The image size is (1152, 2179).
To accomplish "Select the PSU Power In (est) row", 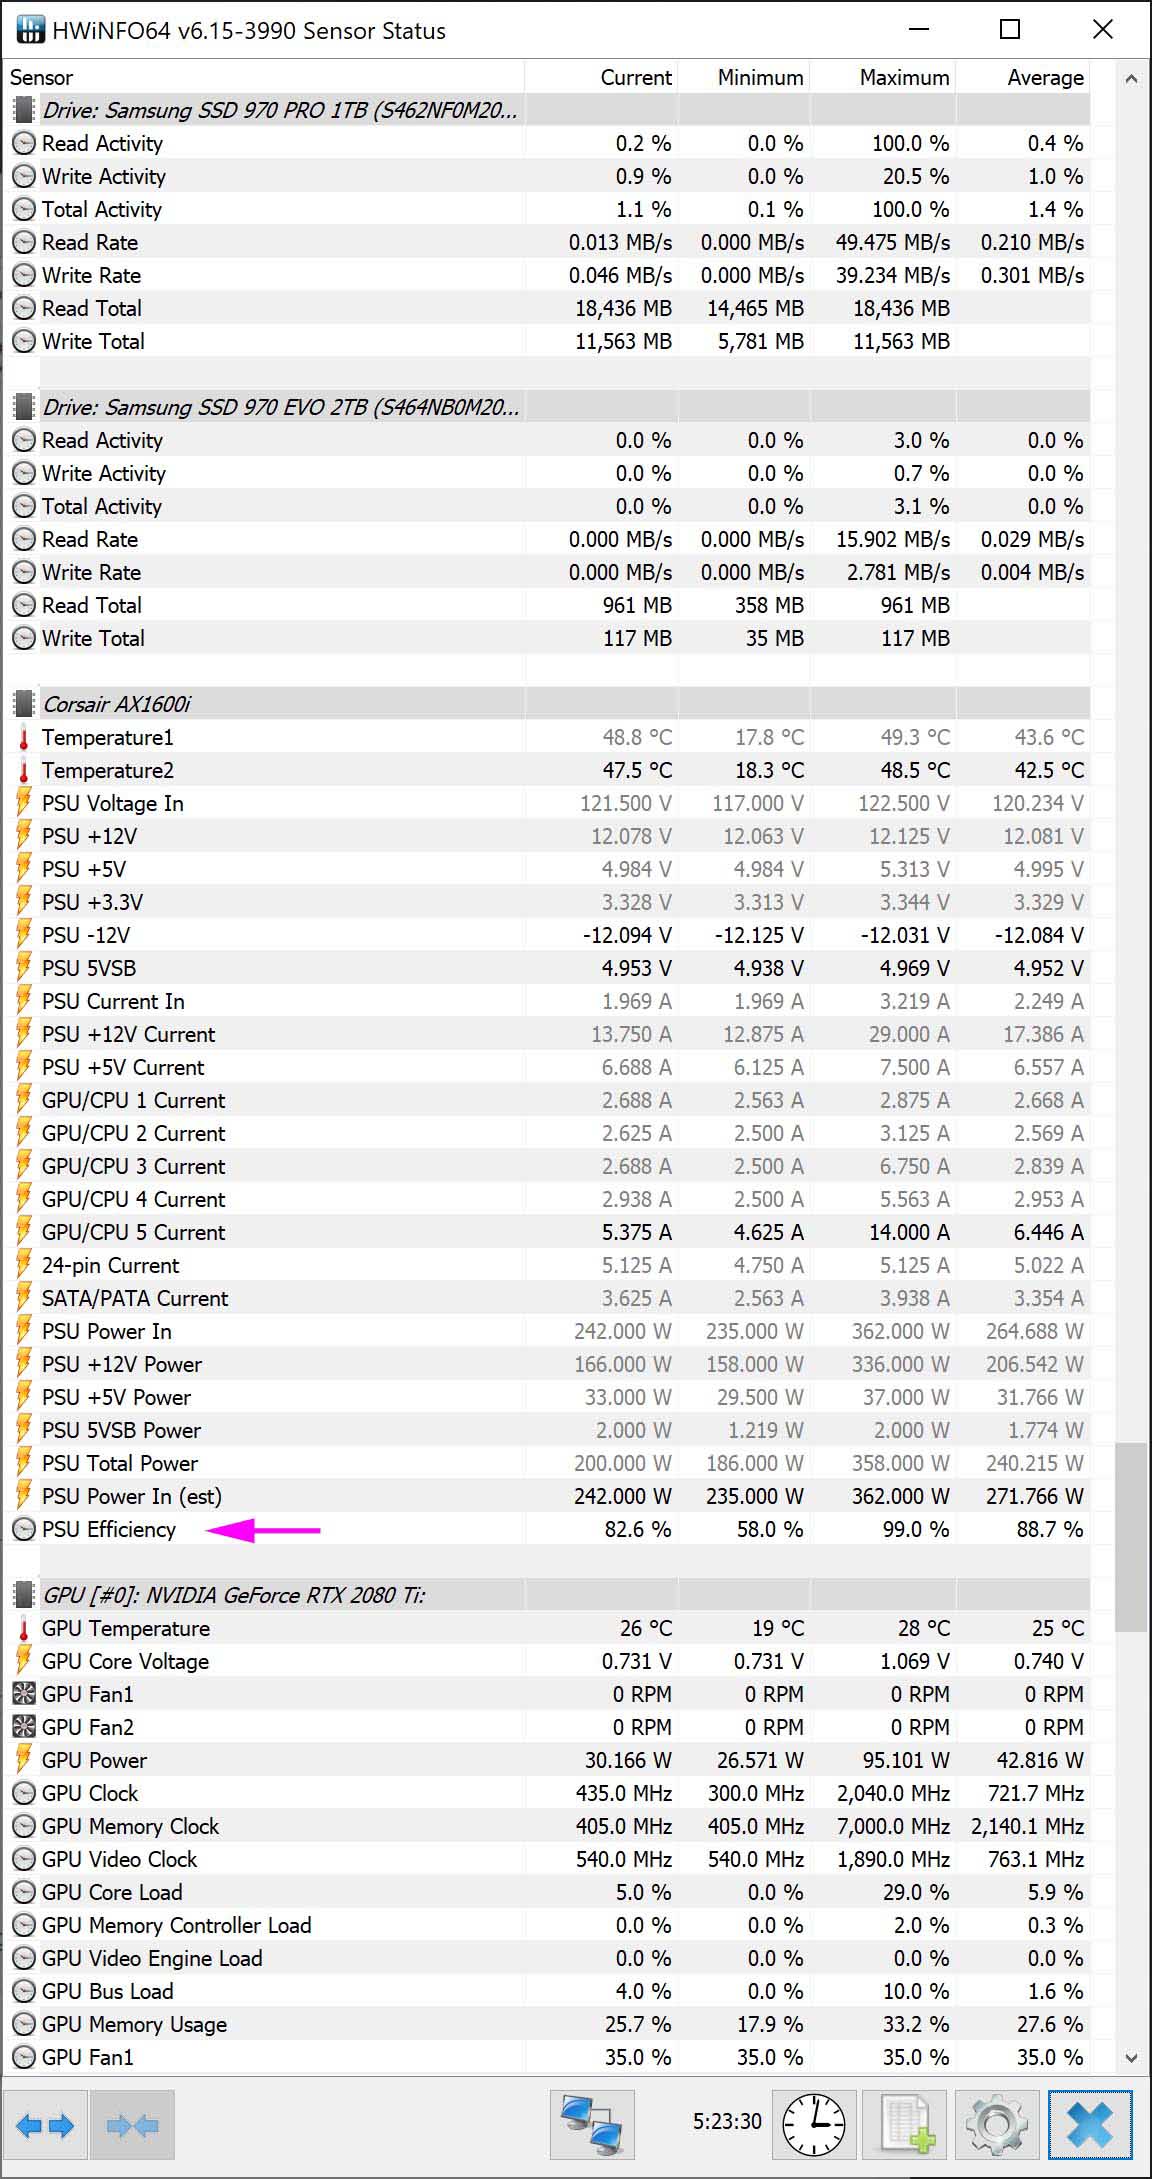I will tap(547, 1496).
